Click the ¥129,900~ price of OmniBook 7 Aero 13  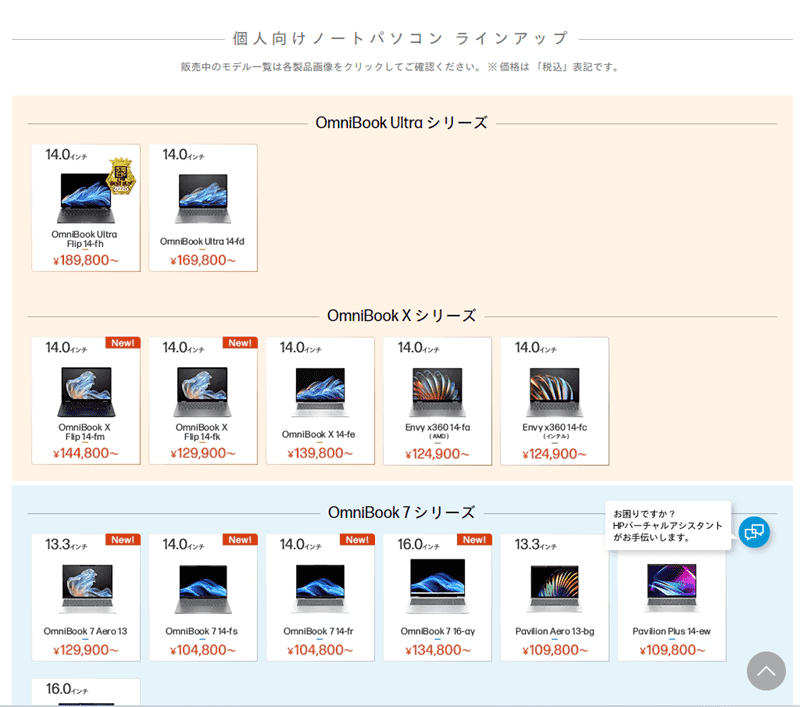click(86, 650)
